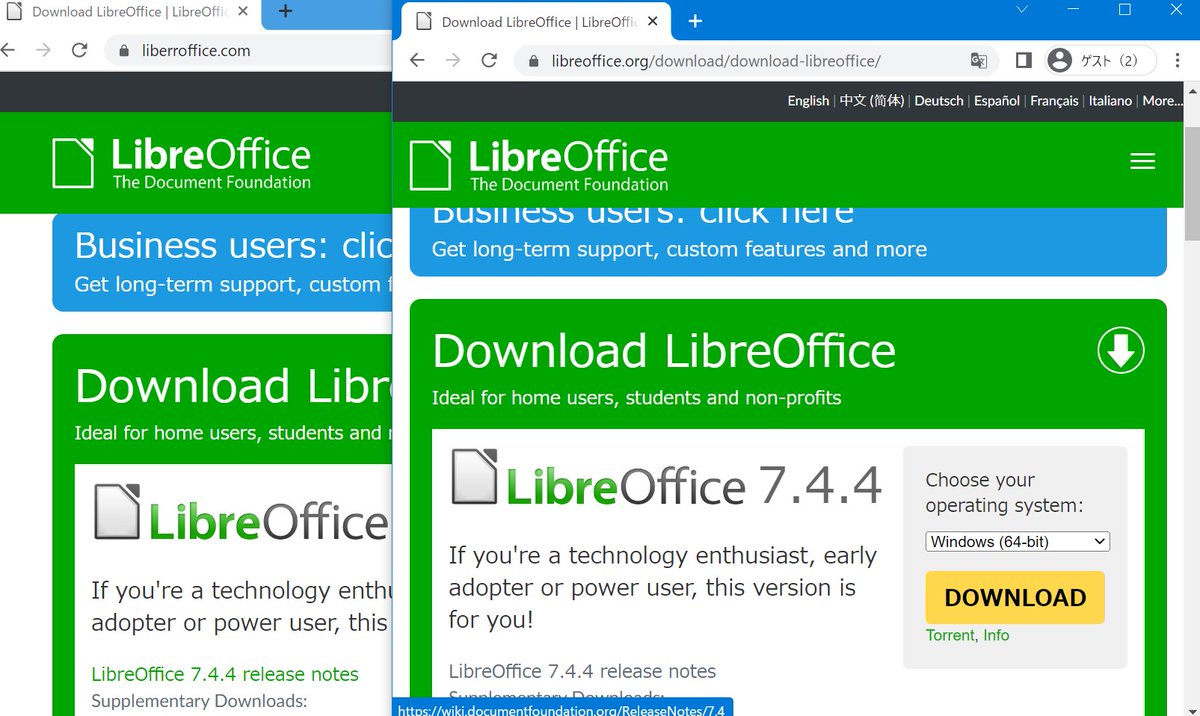Close the tab in the back browser window

[x=243, y=11]
